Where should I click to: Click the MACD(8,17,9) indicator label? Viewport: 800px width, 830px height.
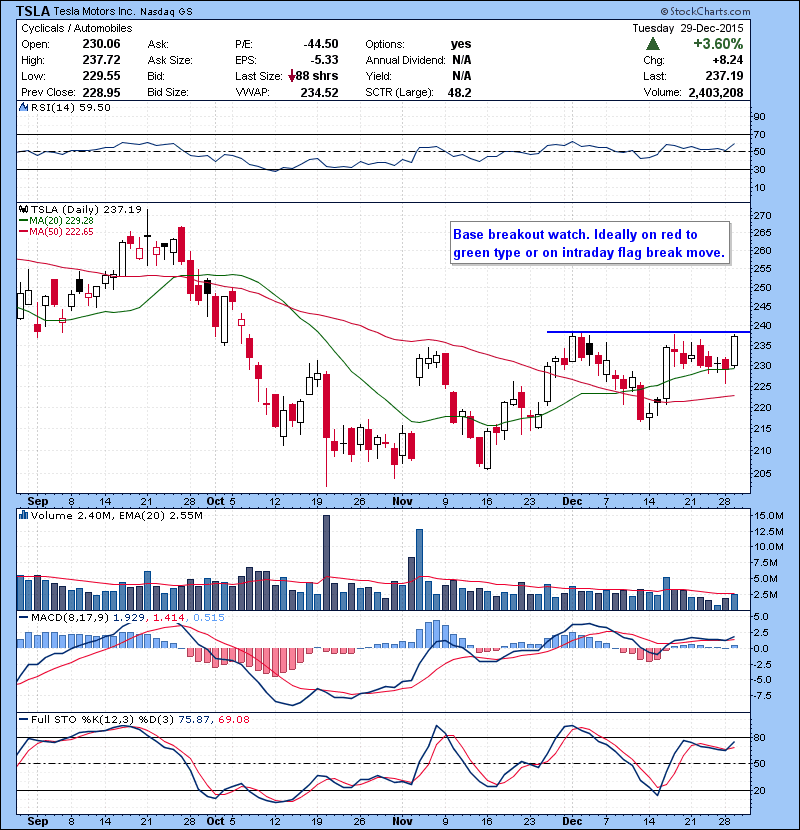(x=70, y=617)
